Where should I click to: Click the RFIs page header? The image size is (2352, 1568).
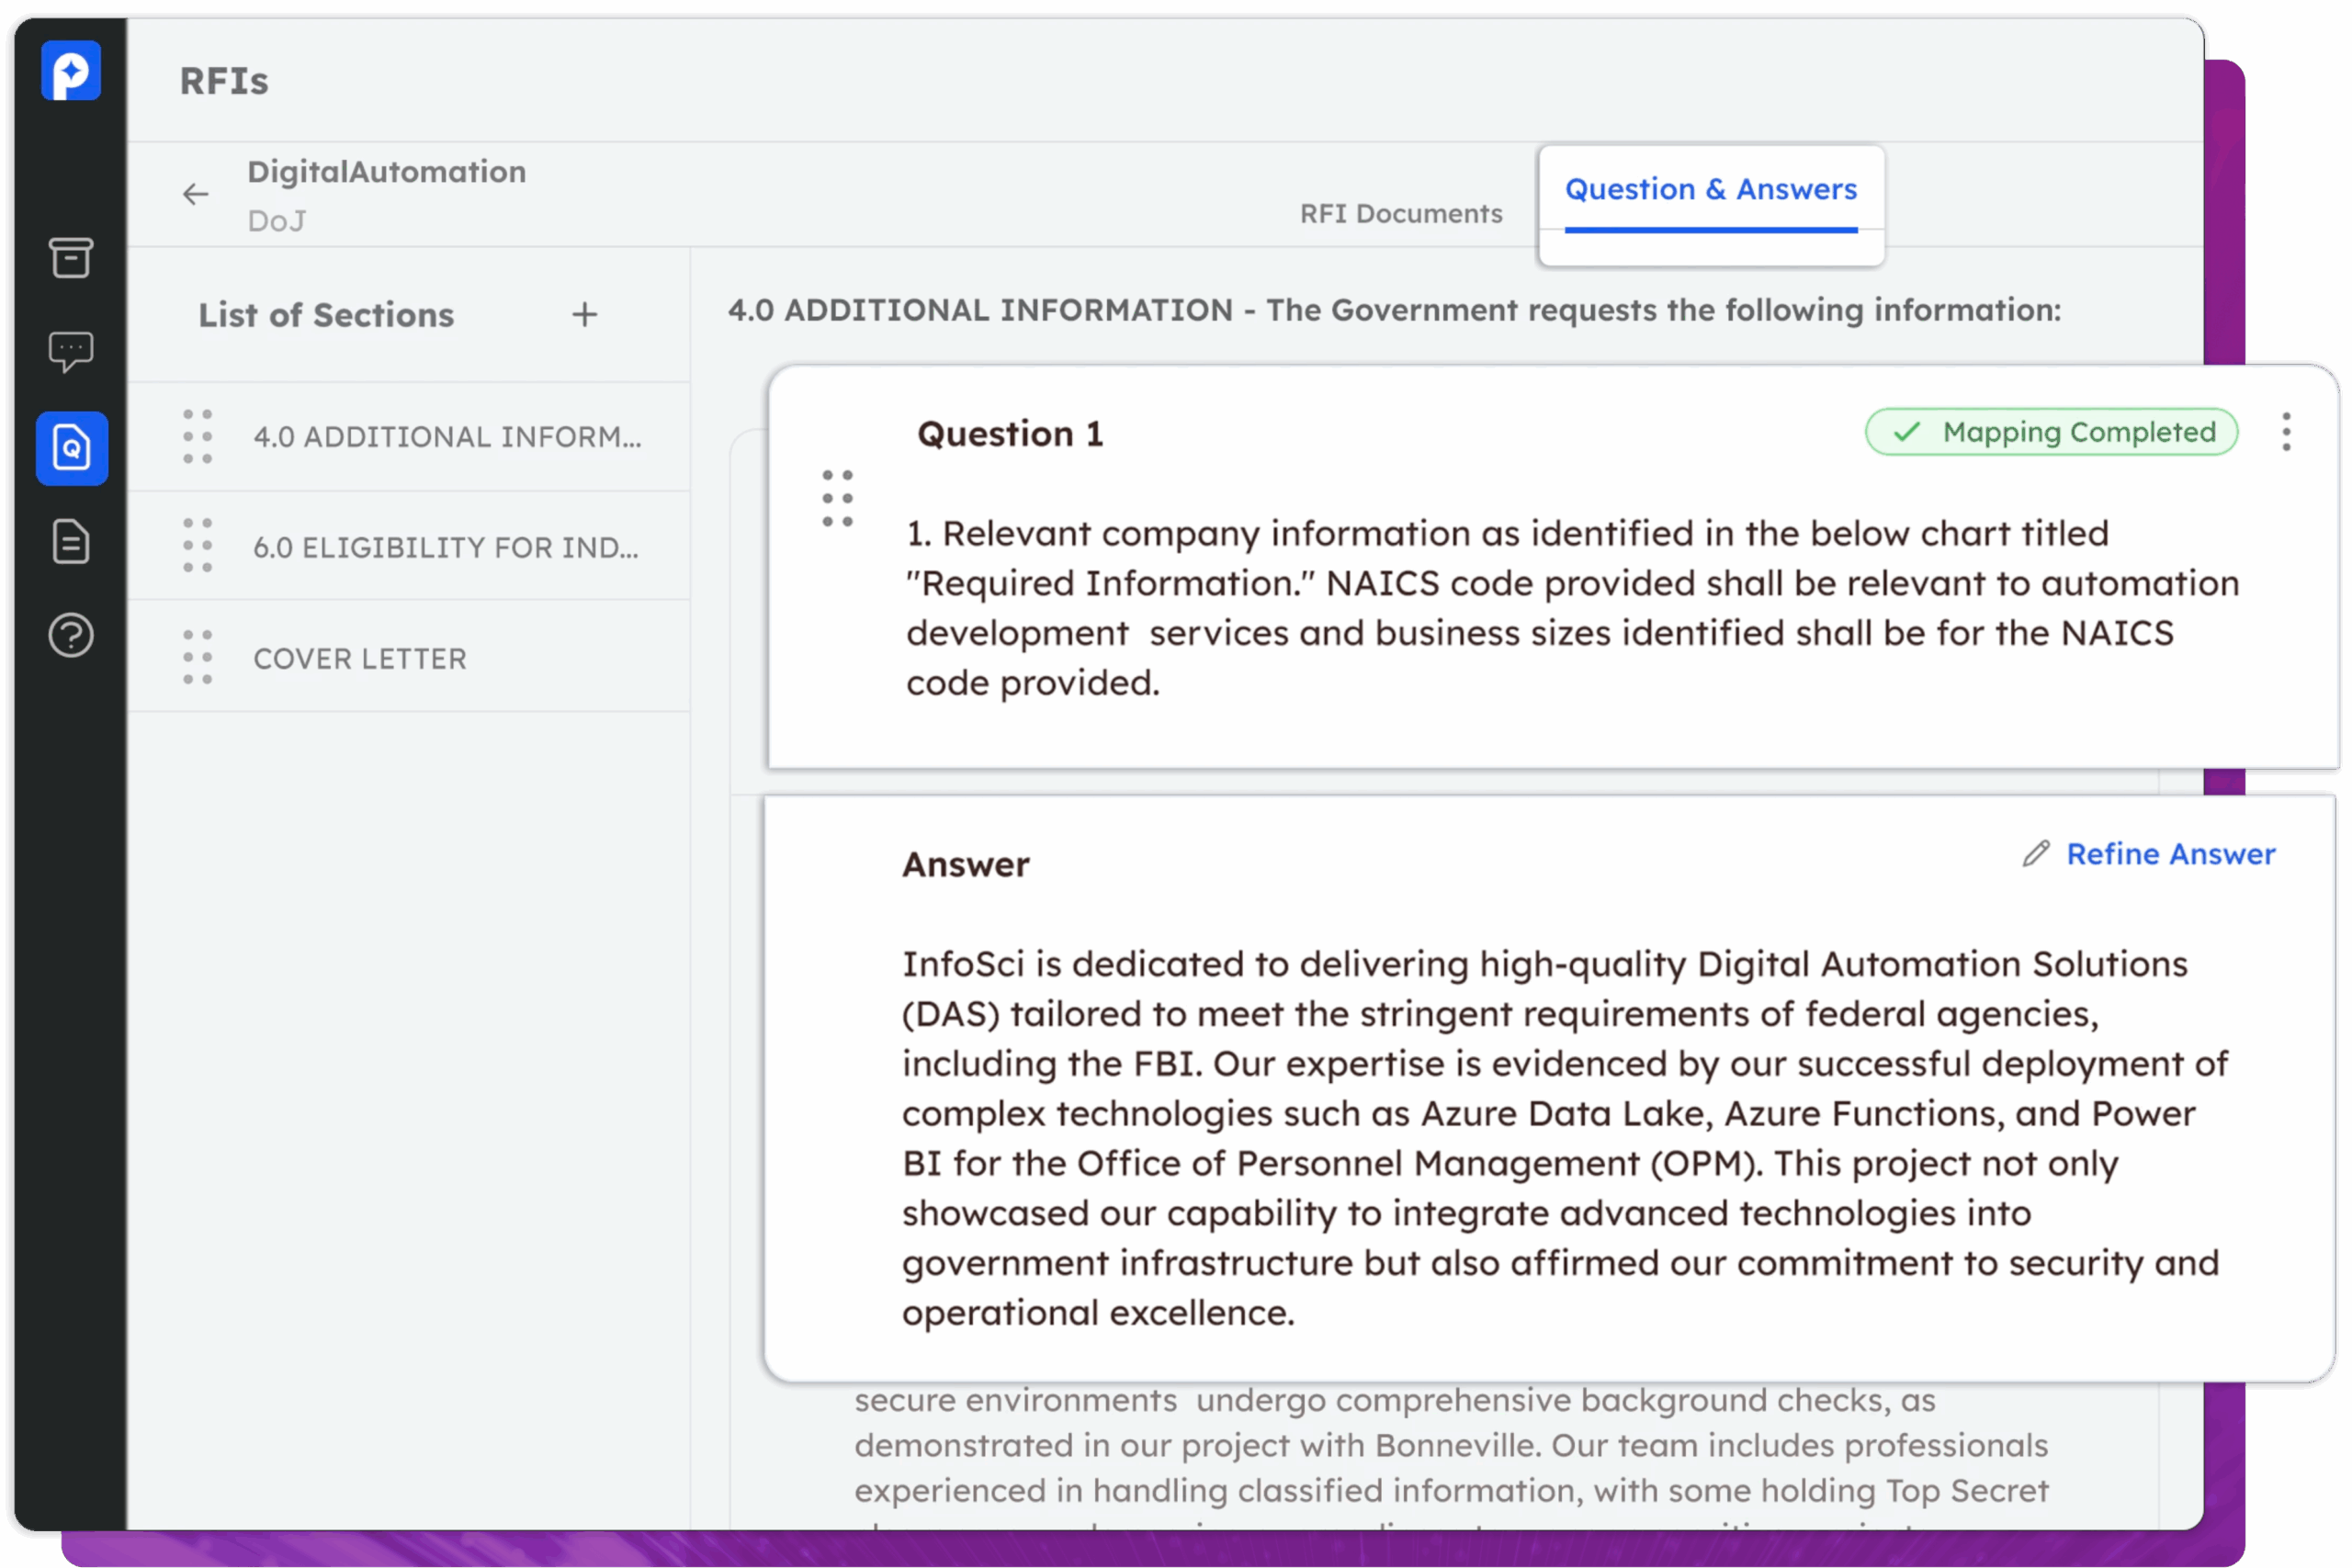[224, 81]
